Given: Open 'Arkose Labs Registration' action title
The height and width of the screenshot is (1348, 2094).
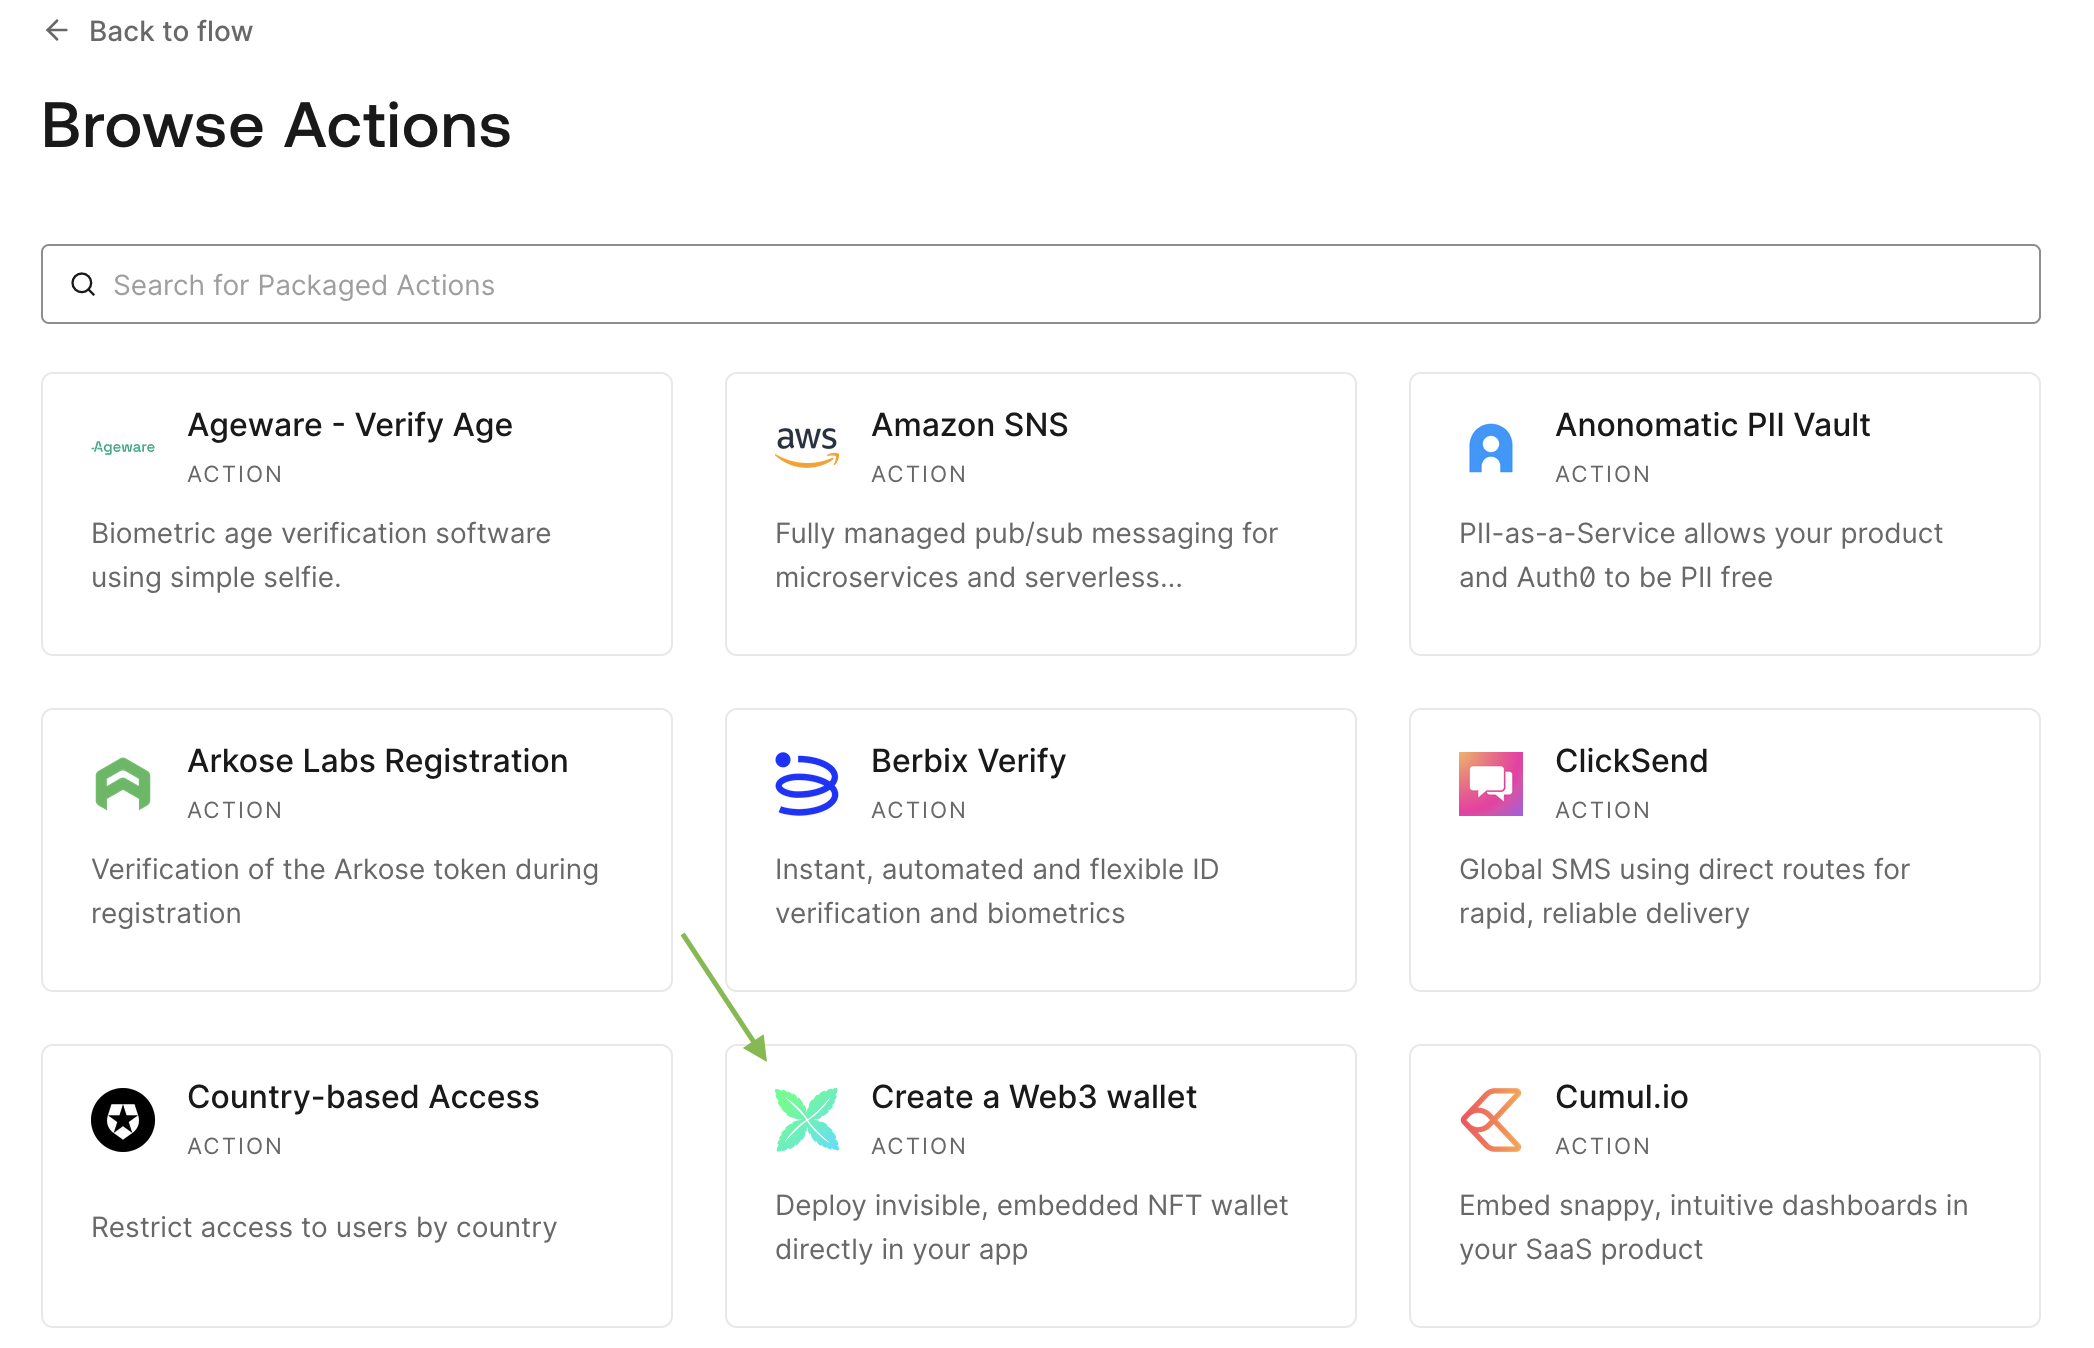Looking at the screenshot, I should (x=377, y=761).
